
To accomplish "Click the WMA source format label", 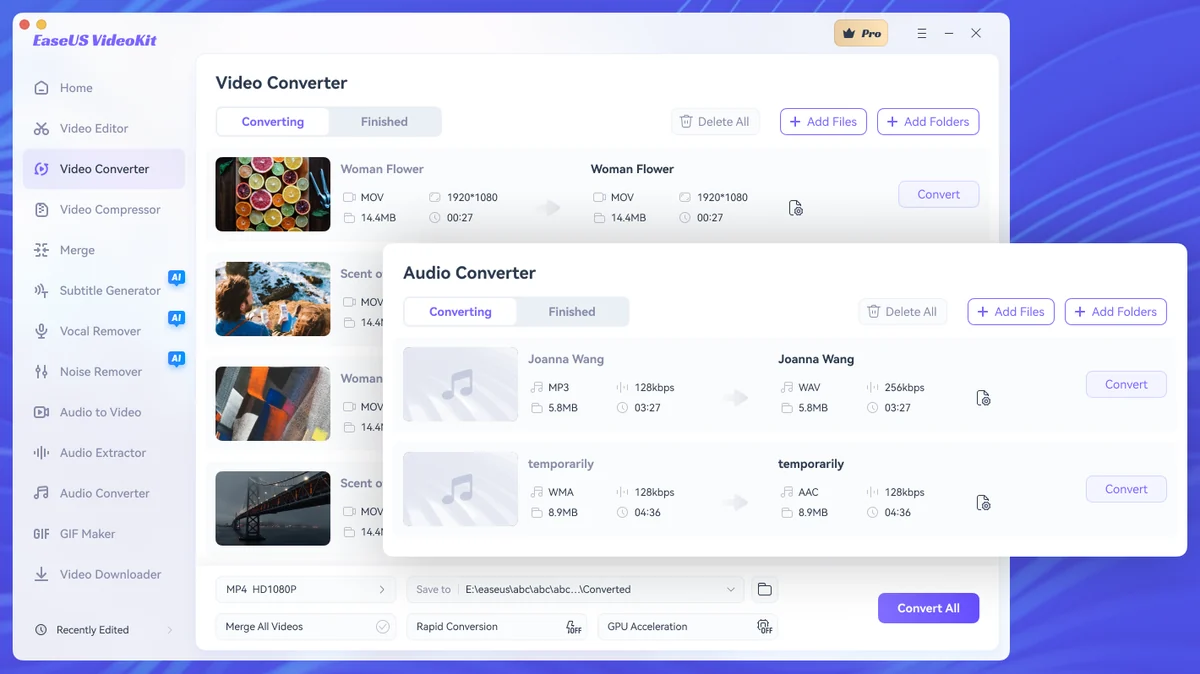I will [x=561, y=492].
